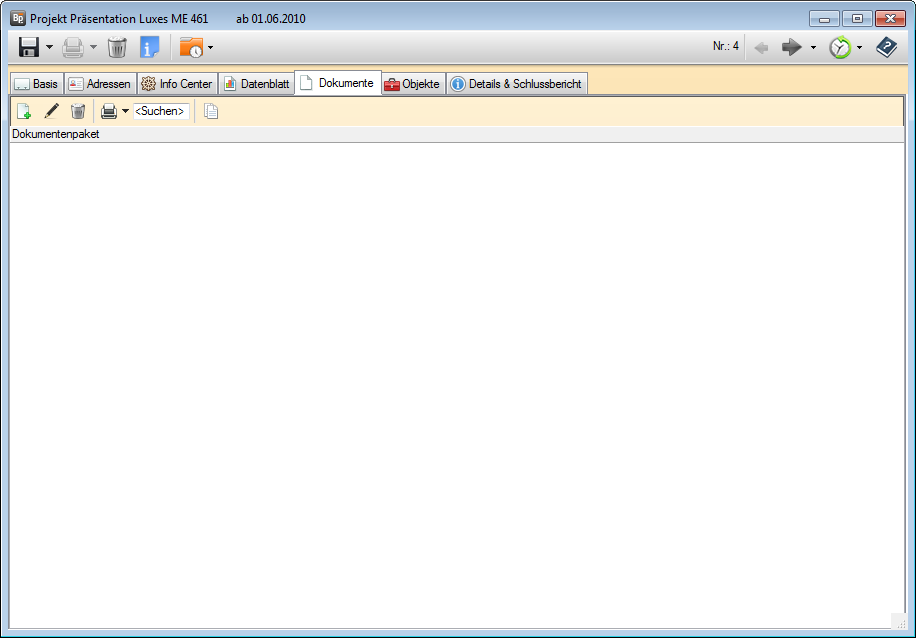The width and height of the screenshot is (916, 638).
Task: Click the orange folder with clock icon
Action: 190,47
